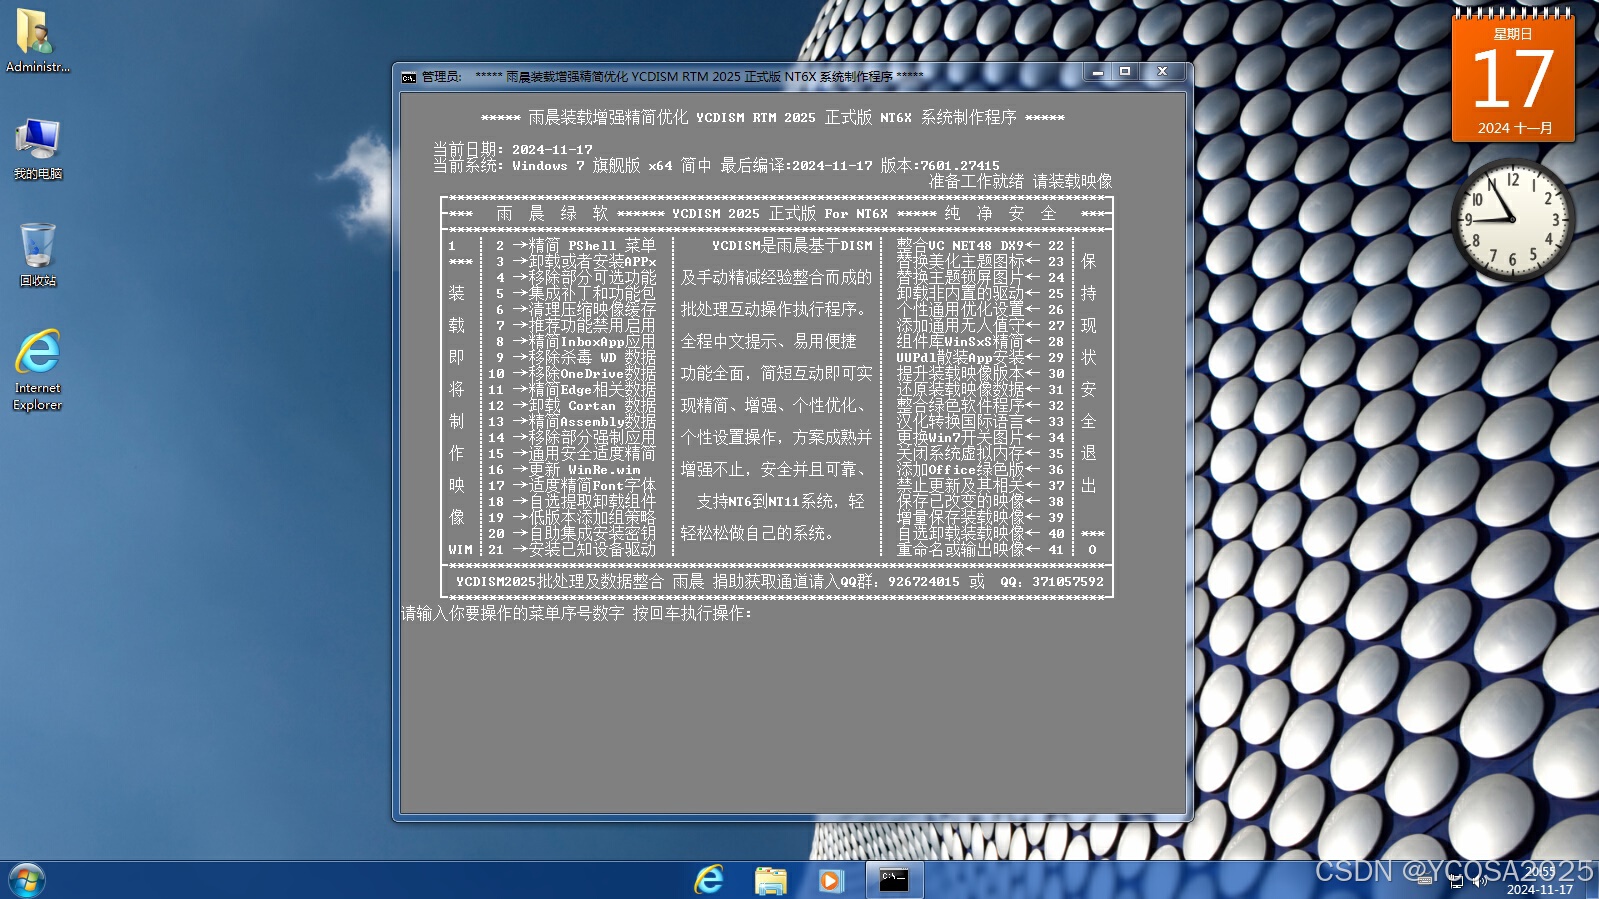This screenshot has width=1599, height=899.
Task: Click menu line 41 重命名或输出映像
Action: pyautogui.click(x=980, y=549)
